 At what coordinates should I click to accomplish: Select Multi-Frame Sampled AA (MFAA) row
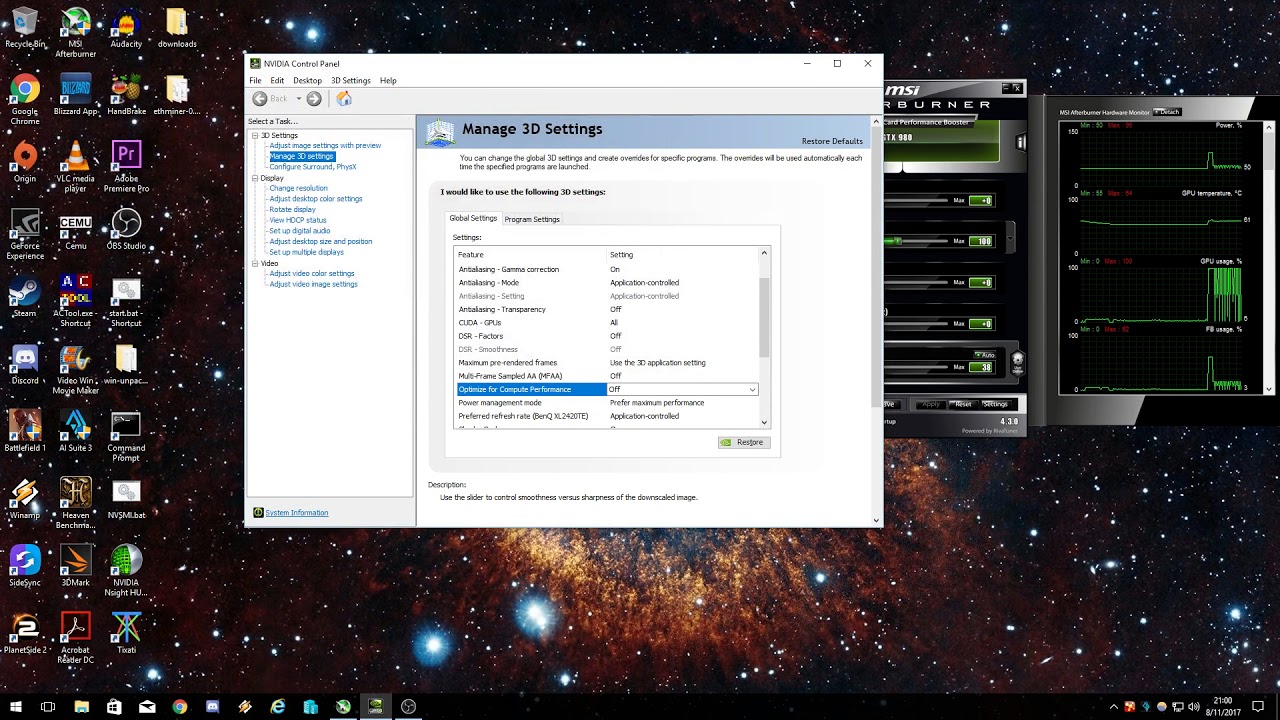coord(607,376)
